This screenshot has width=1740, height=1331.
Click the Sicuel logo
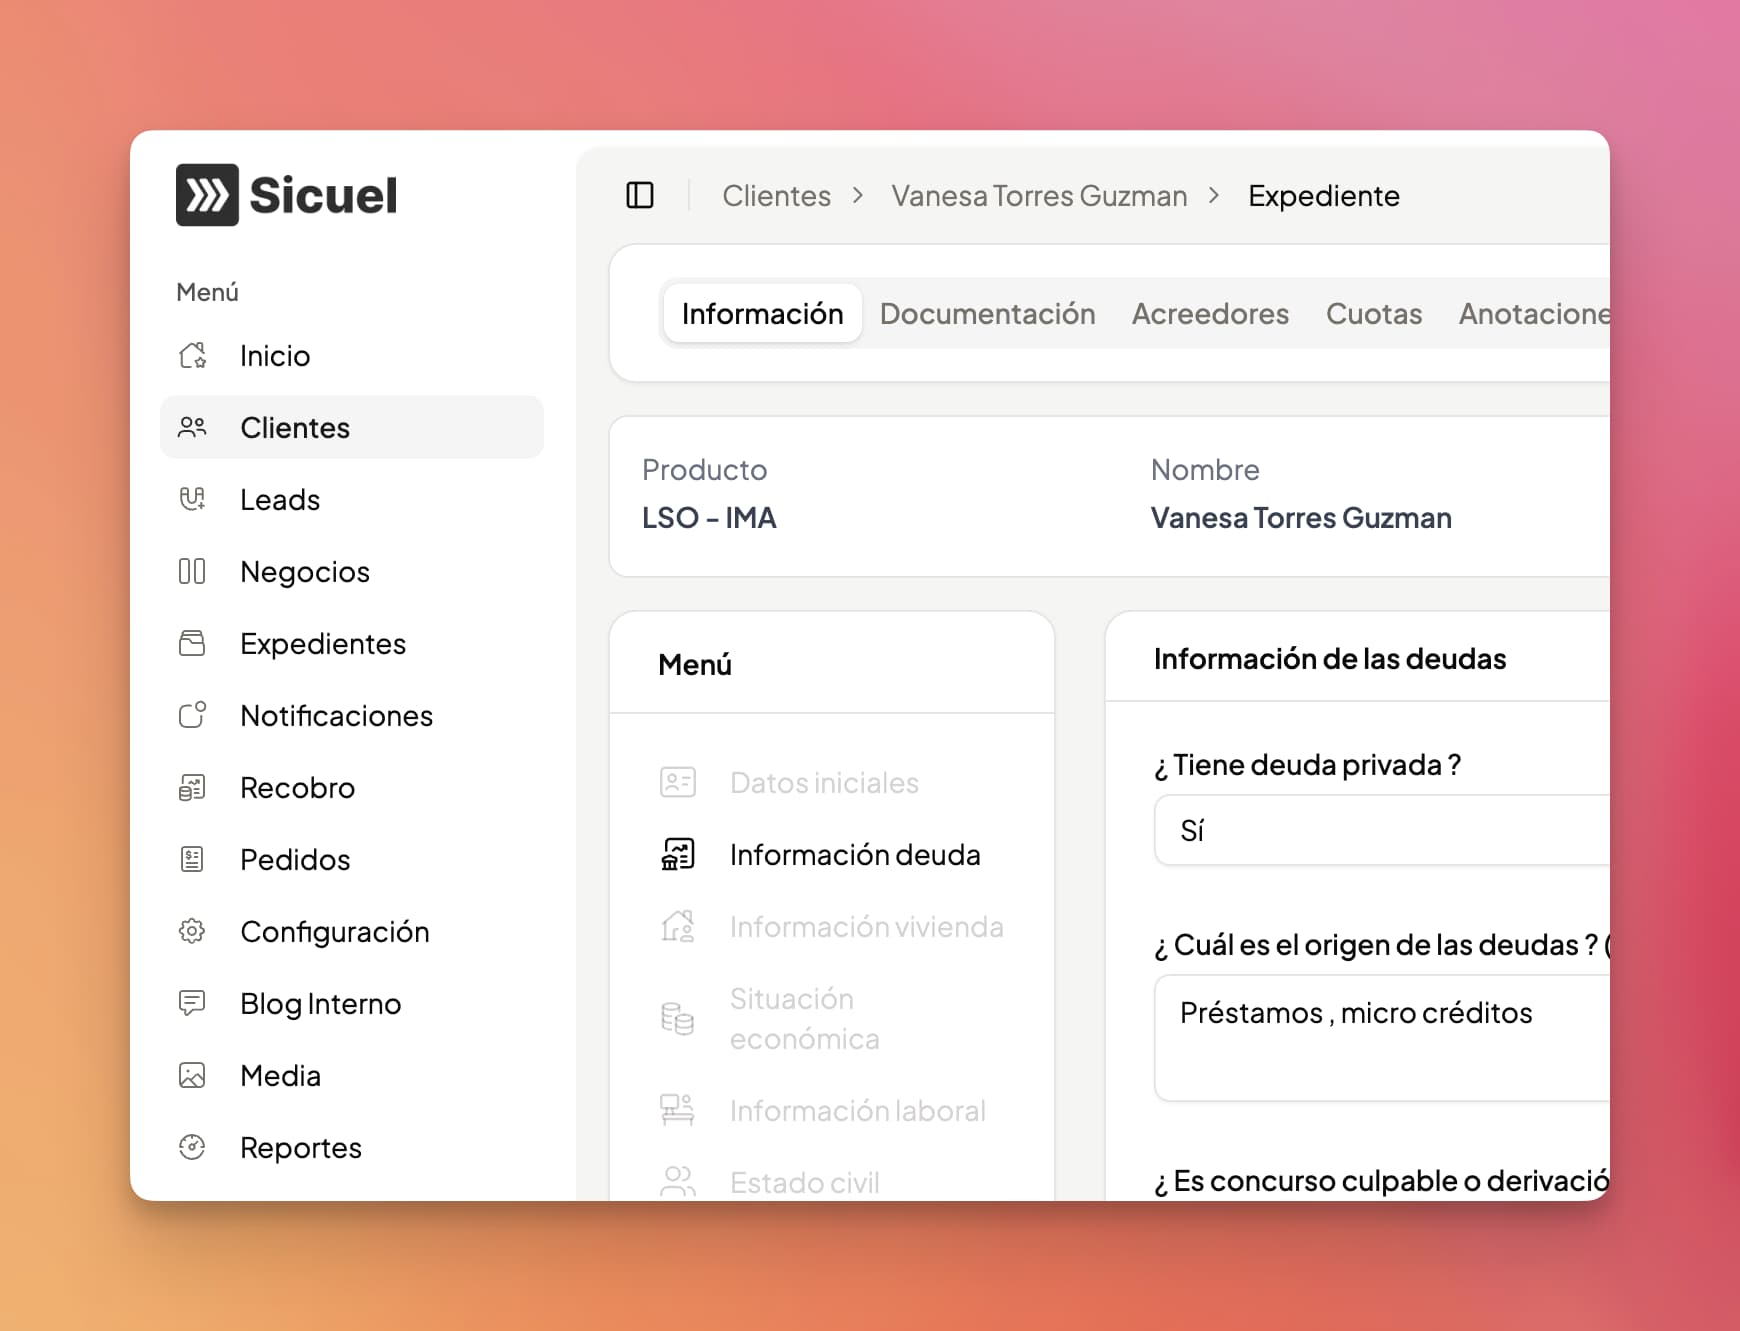(286, 196)
